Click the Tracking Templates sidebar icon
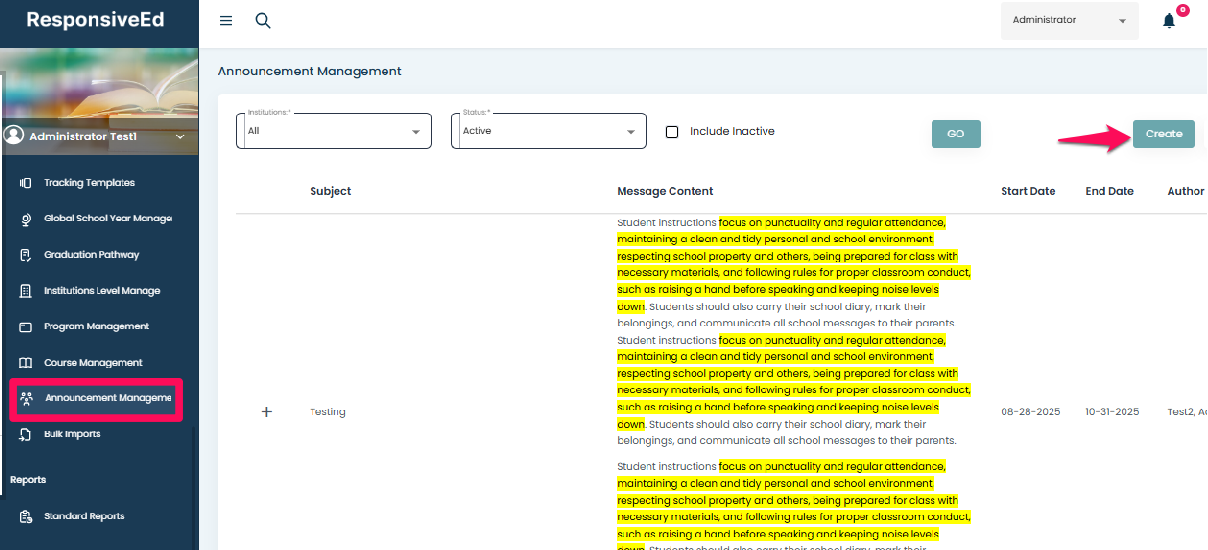This screenshot has height=550, width=1208. 26,183
